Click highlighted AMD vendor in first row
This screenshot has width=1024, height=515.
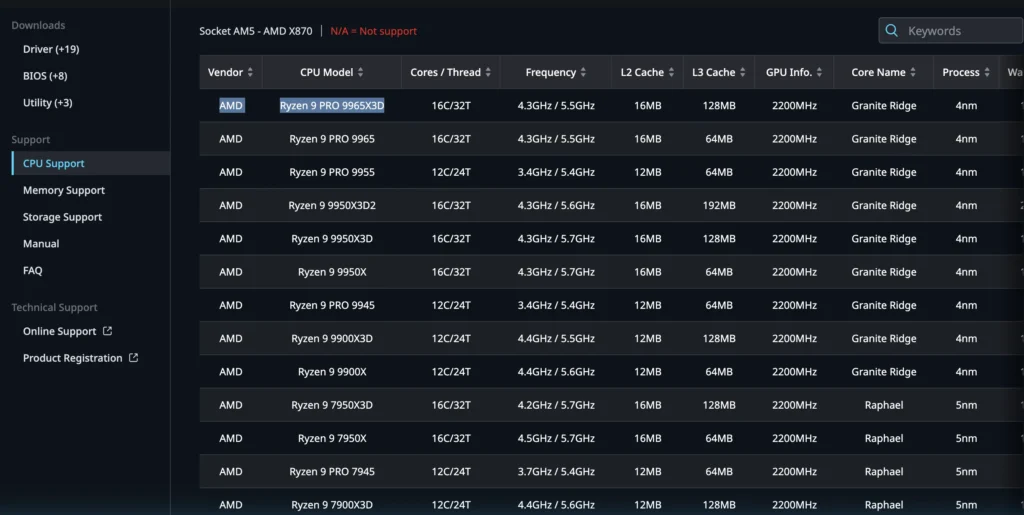[231, 105]
